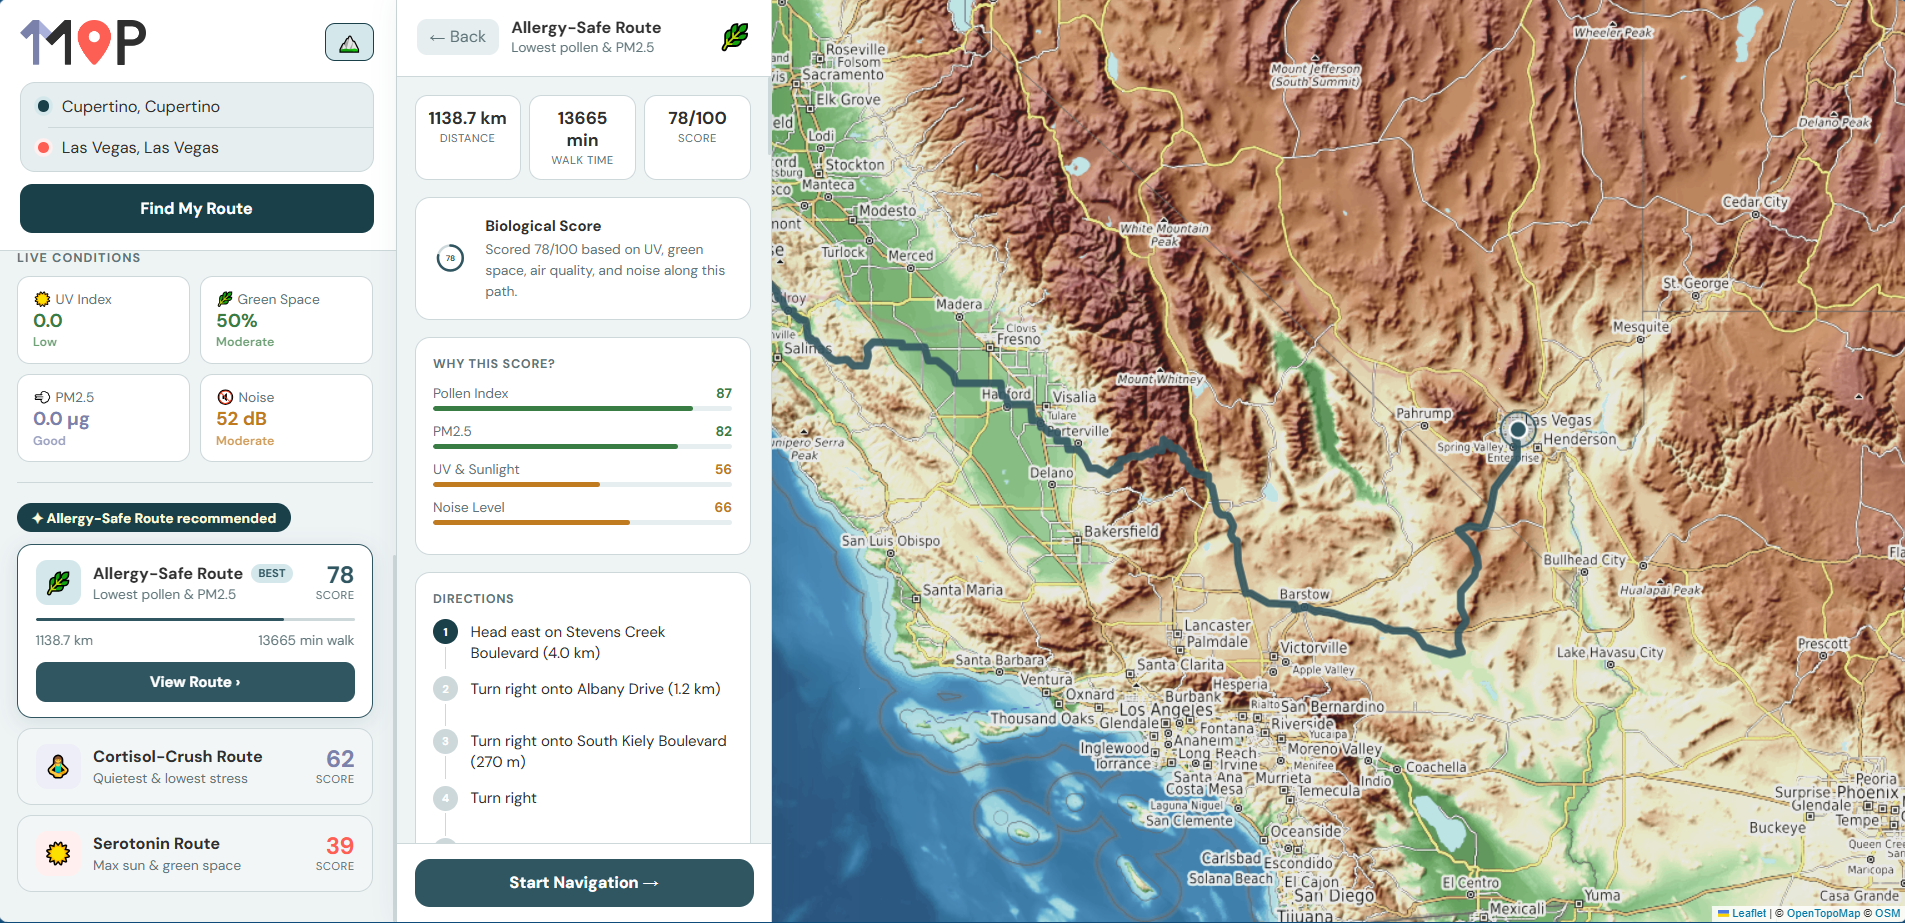The height and width of the screenshot is (923, 1905).
Task: Click the Green Space leaf icon
Action: point(225,299)
